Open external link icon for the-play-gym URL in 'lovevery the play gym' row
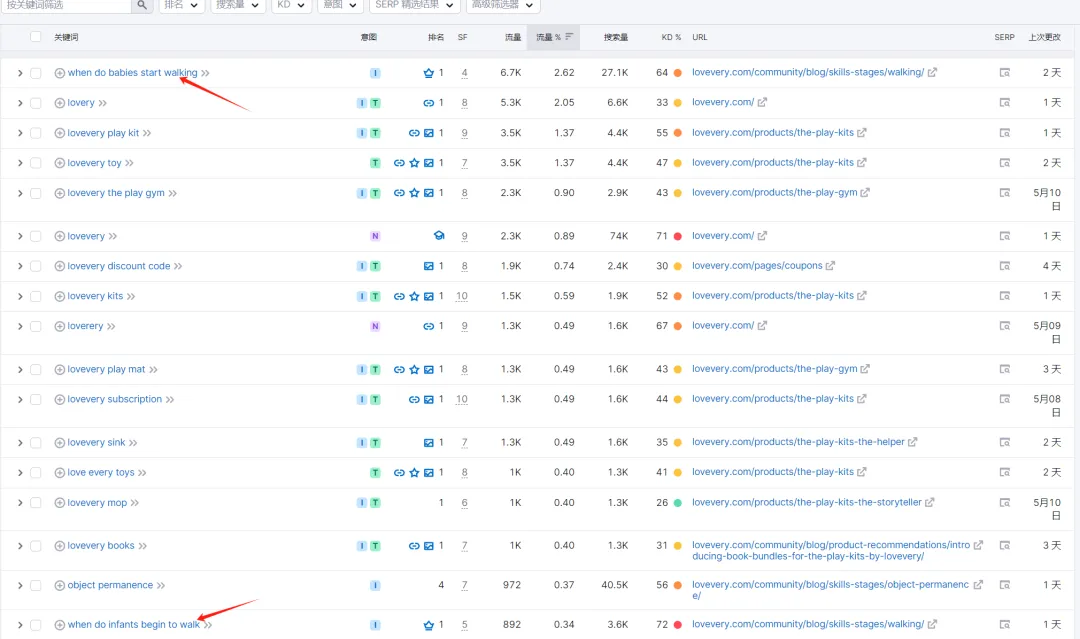This screenshot has height=639, width=1080. (x=865, y=193)
